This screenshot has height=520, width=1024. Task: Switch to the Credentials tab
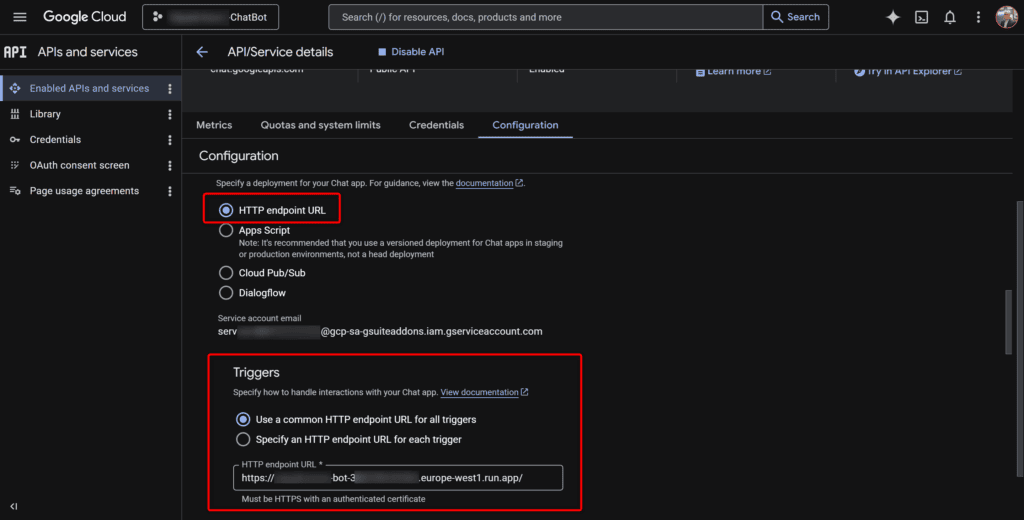[436, 125]
